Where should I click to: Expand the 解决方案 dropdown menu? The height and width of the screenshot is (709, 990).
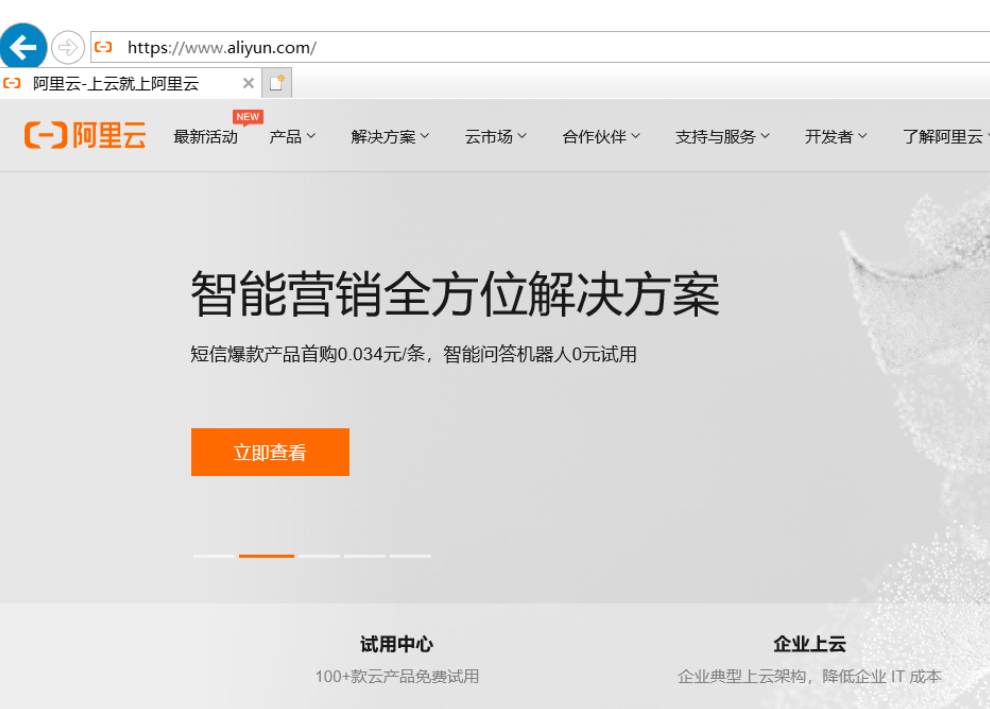point(390,136)
